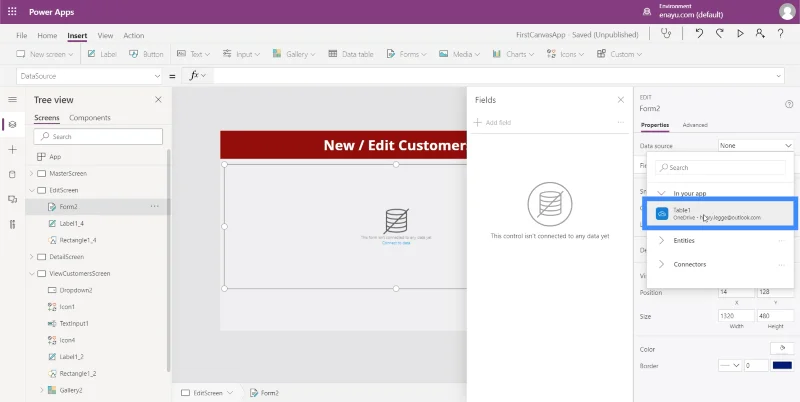Open the File menu

click(21, 35)
